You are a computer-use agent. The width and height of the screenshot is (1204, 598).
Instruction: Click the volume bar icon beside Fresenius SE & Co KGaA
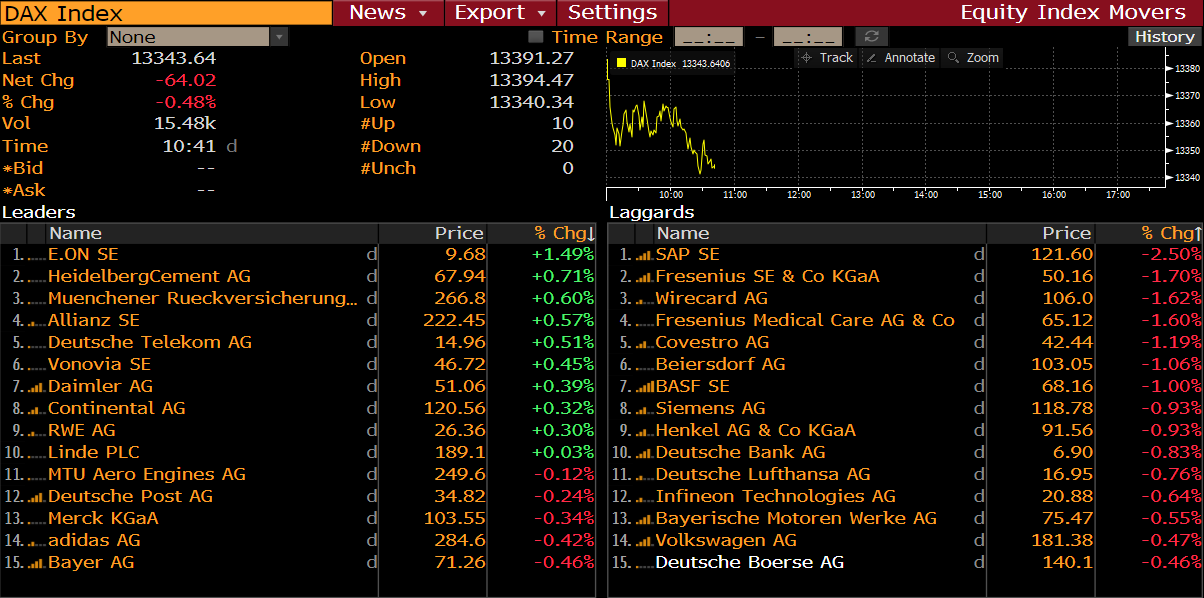pyautogui.click(x=643, y=277)
